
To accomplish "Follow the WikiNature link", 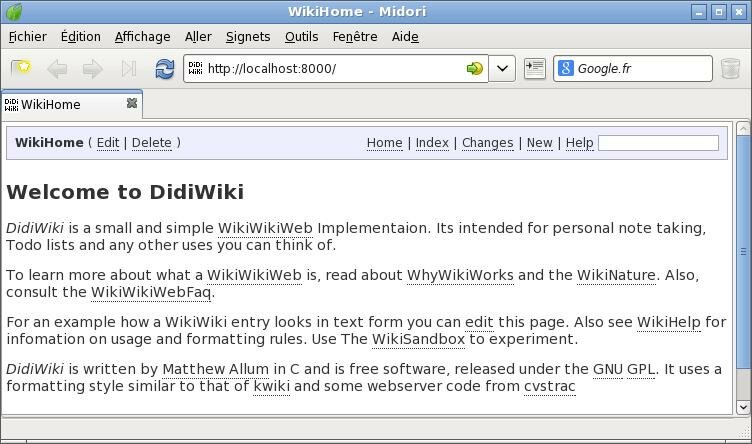I will point(616,275).
